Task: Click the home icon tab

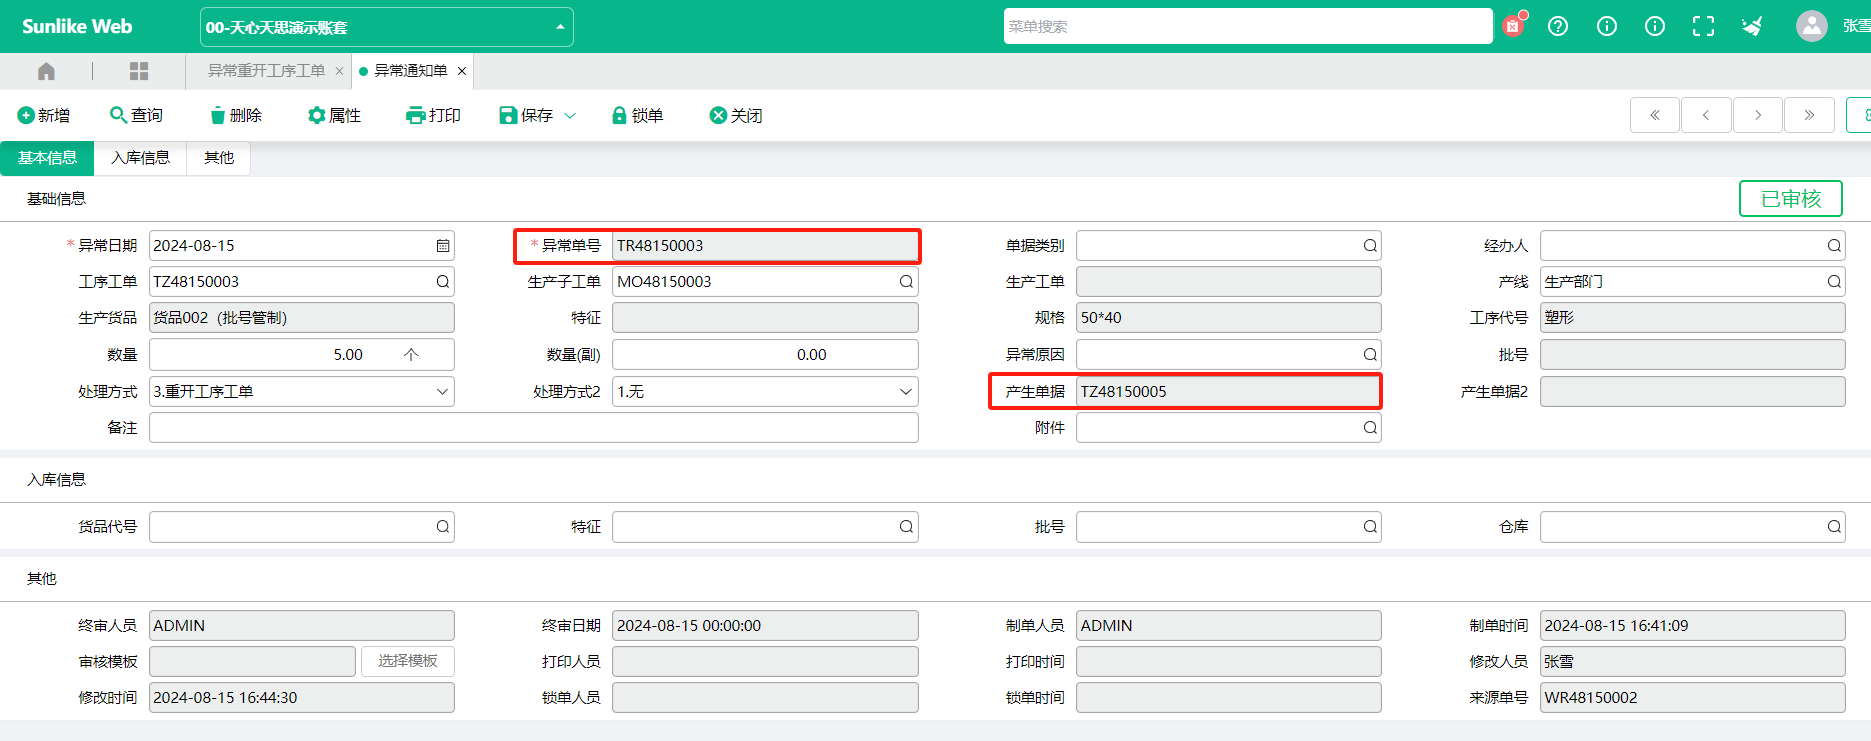Action: pos(46,71)
